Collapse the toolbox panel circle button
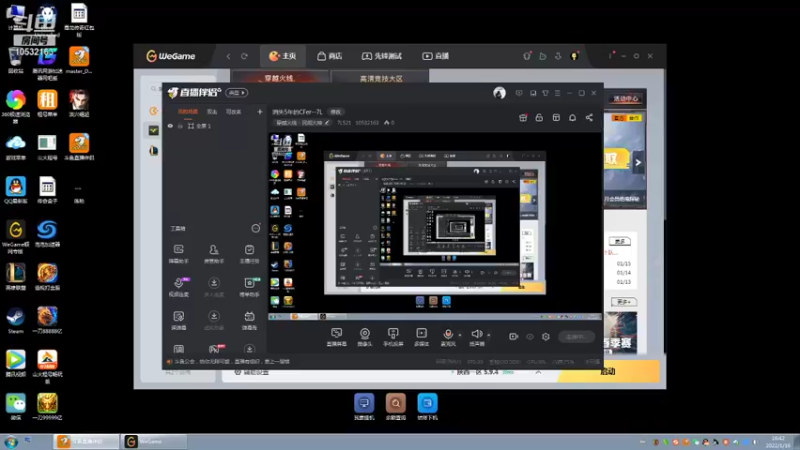This screenshot has width=800, height=450. 256,229
